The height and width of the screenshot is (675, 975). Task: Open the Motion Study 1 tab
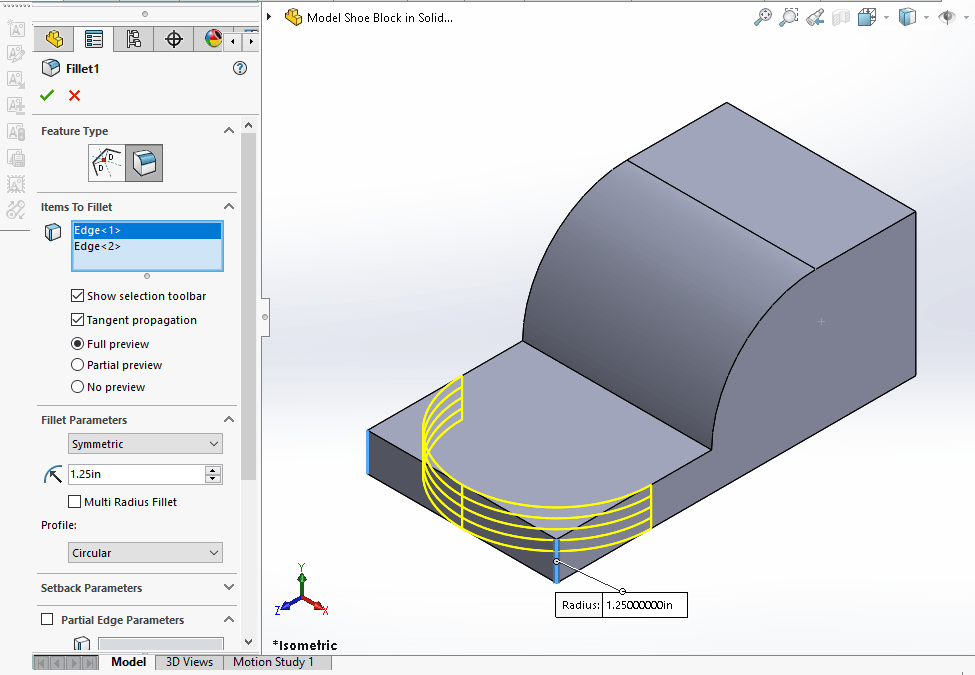coord(273,662)
